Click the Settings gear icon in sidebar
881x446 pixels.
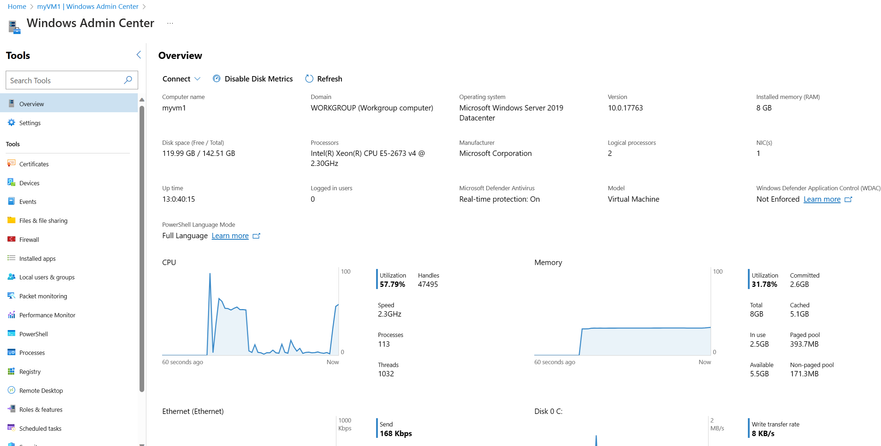(x=11, y=122)
